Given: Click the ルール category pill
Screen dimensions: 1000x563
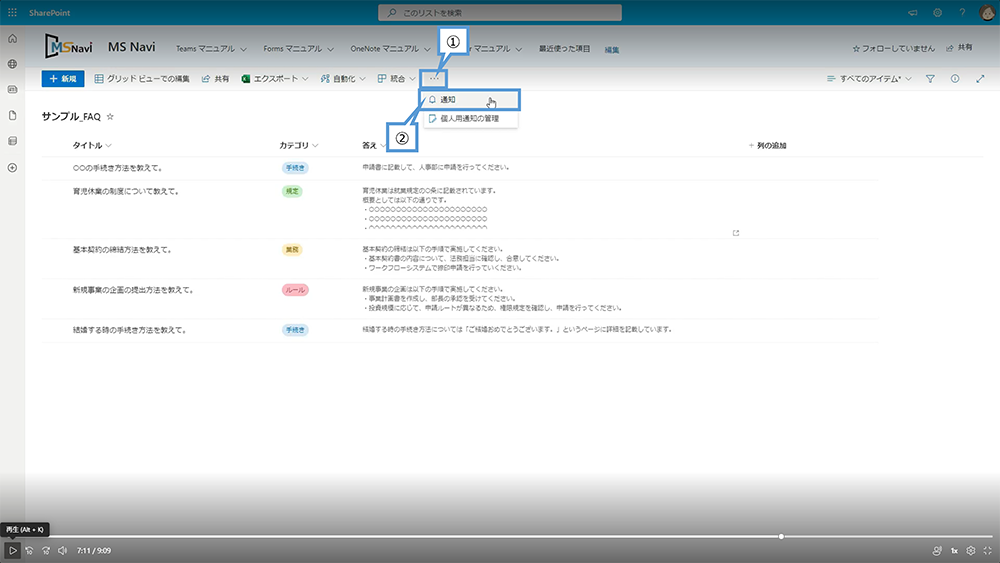Looking at the screenshot, I should [x=295, y=290].
